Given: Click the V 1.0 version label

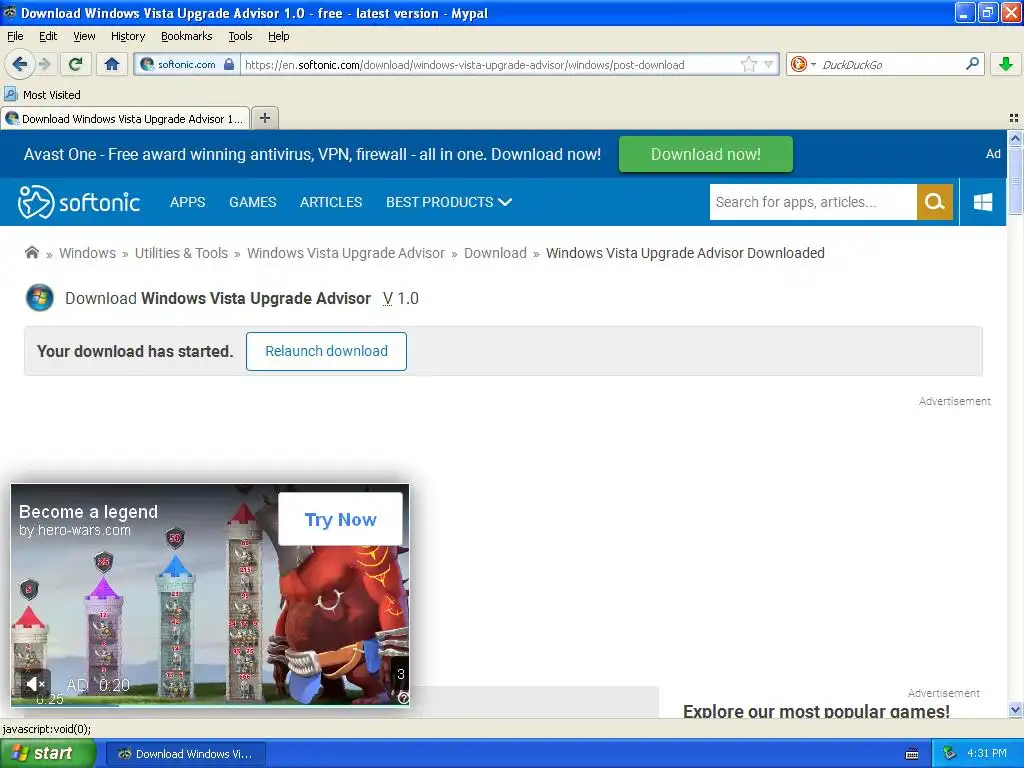Looking at the screenshot, I should tap(400, 298).
